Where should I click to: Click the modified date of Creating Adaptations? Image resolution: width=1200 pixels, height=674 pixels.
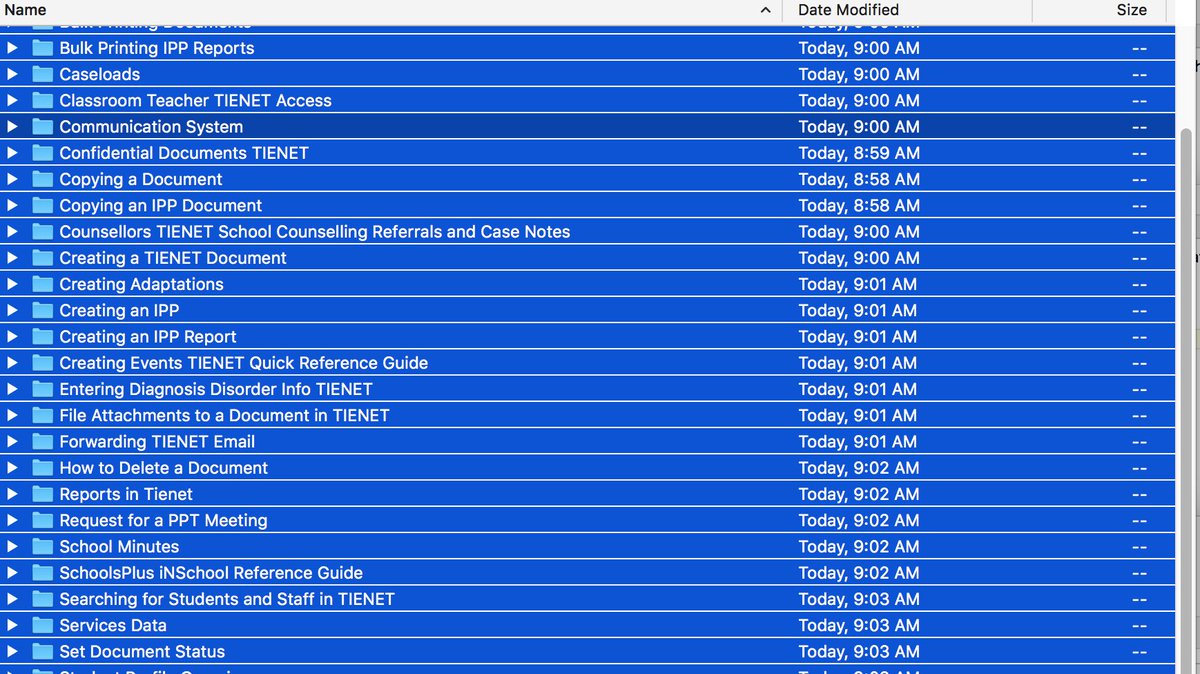pyautogui.click(x=858, y=284)
